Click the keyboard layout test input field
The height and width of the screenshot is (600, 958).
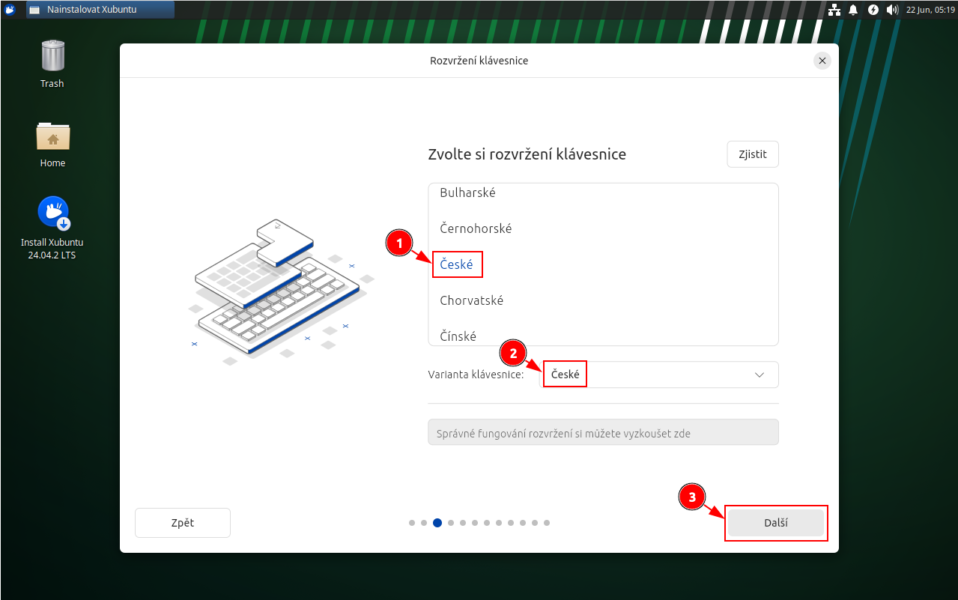click(x=602, y=433)
